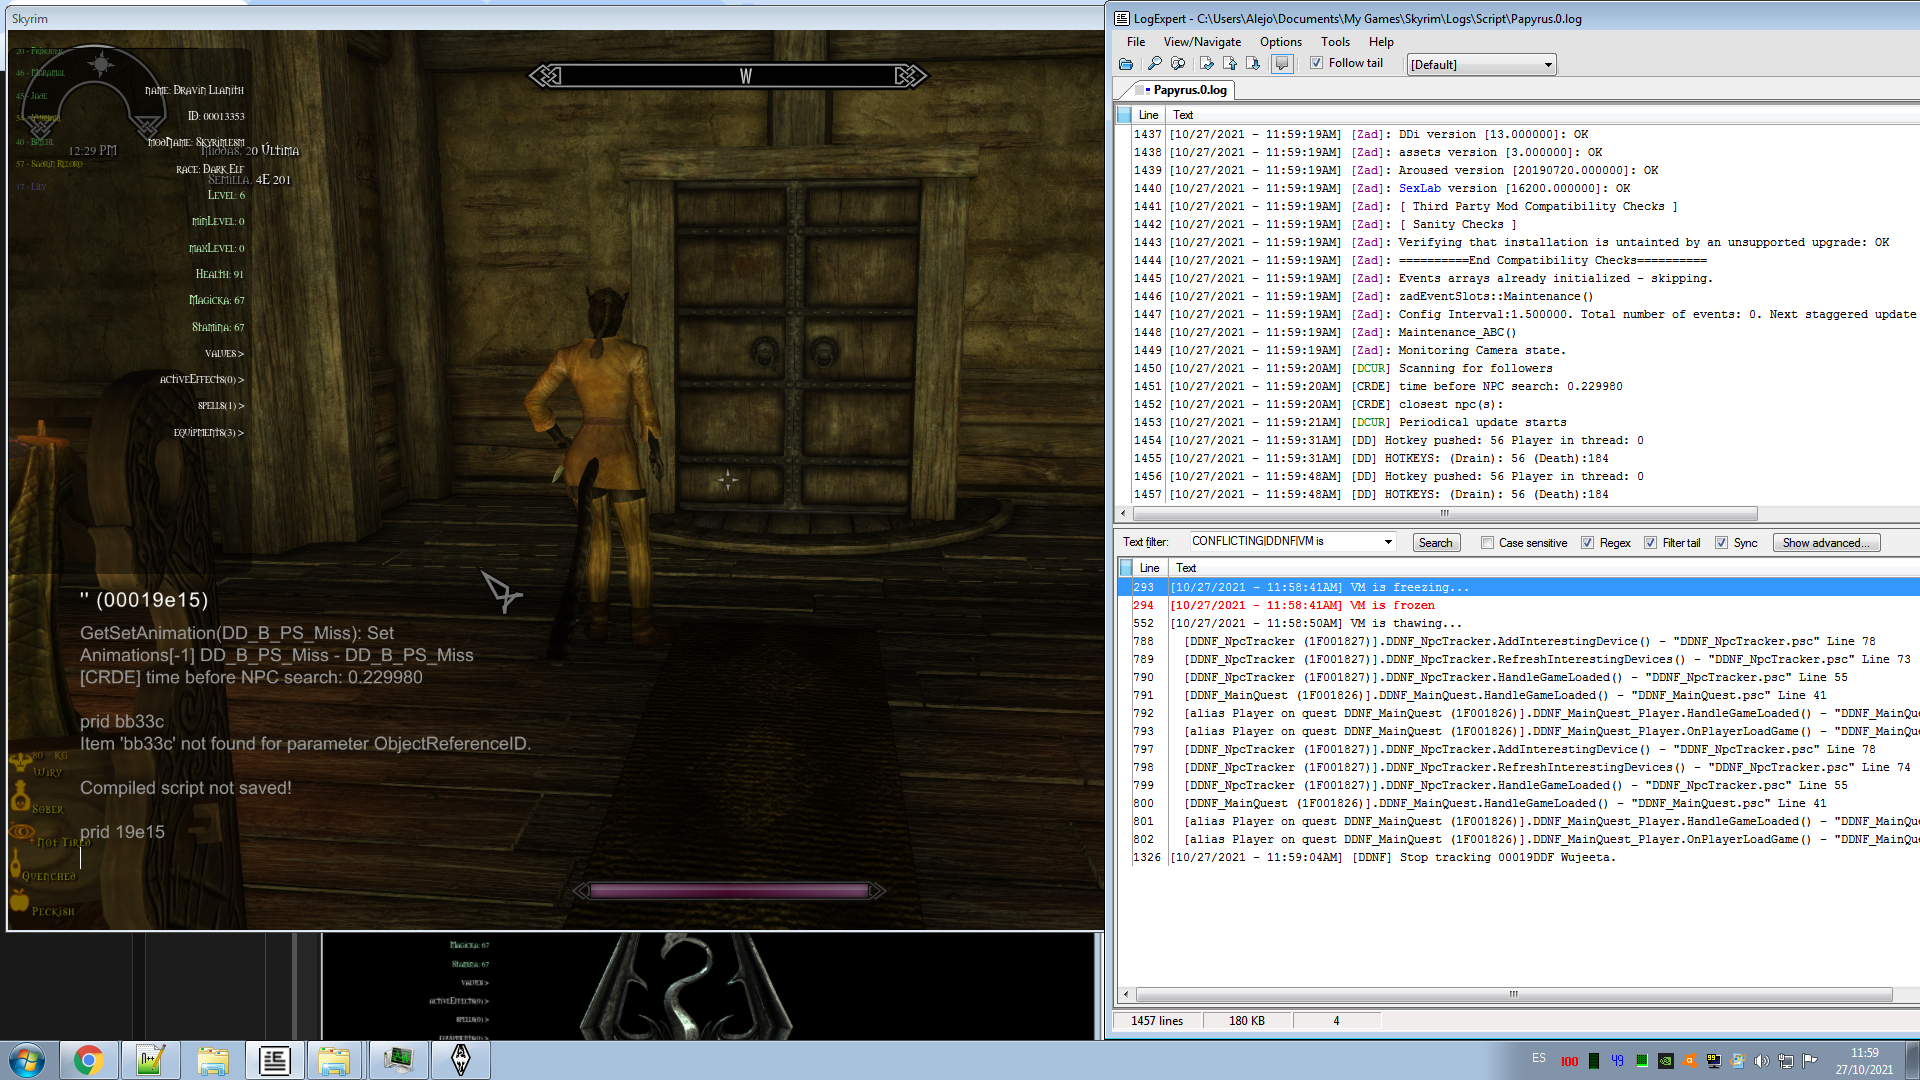Click the Line column header in upper log
The width and height of the screenshot is (1920, 1080).
point(1148,115)
